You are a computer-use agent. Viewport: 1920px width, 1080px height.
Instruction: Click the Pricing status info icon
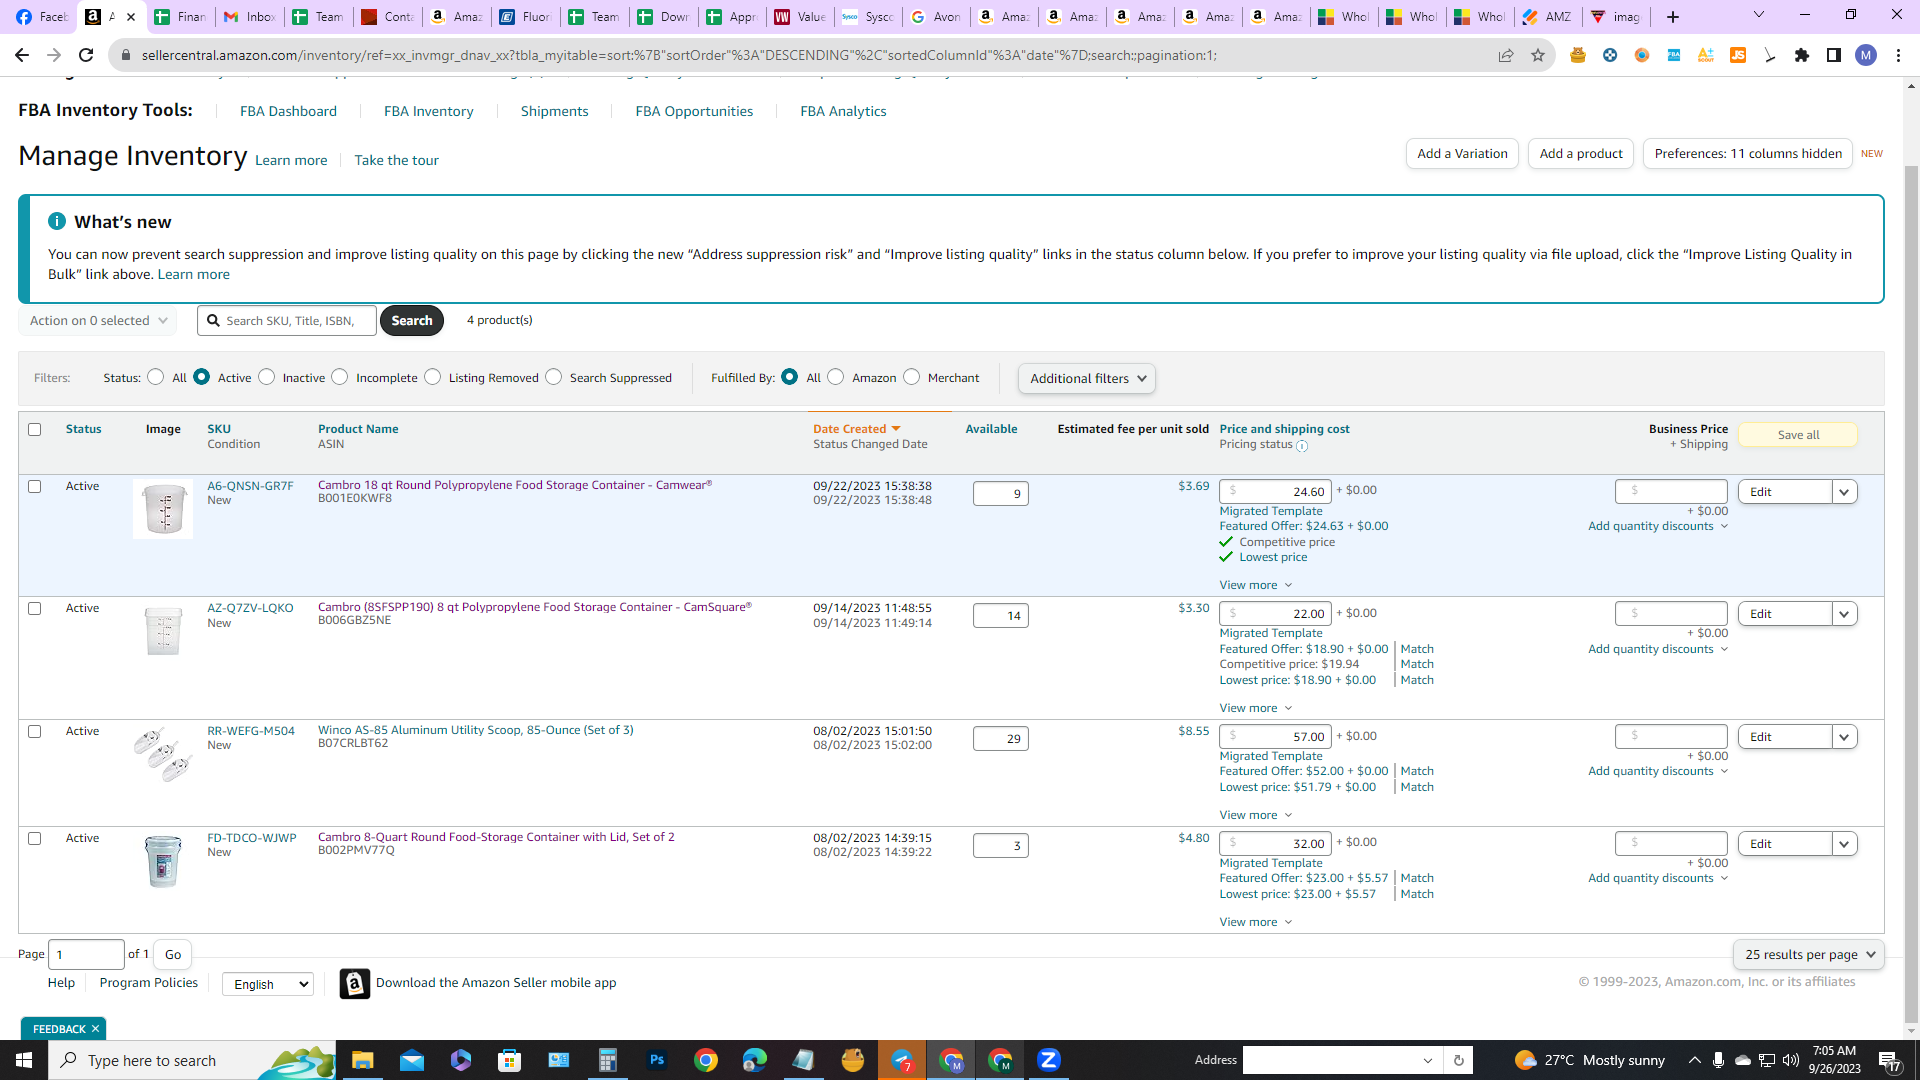1302,446
